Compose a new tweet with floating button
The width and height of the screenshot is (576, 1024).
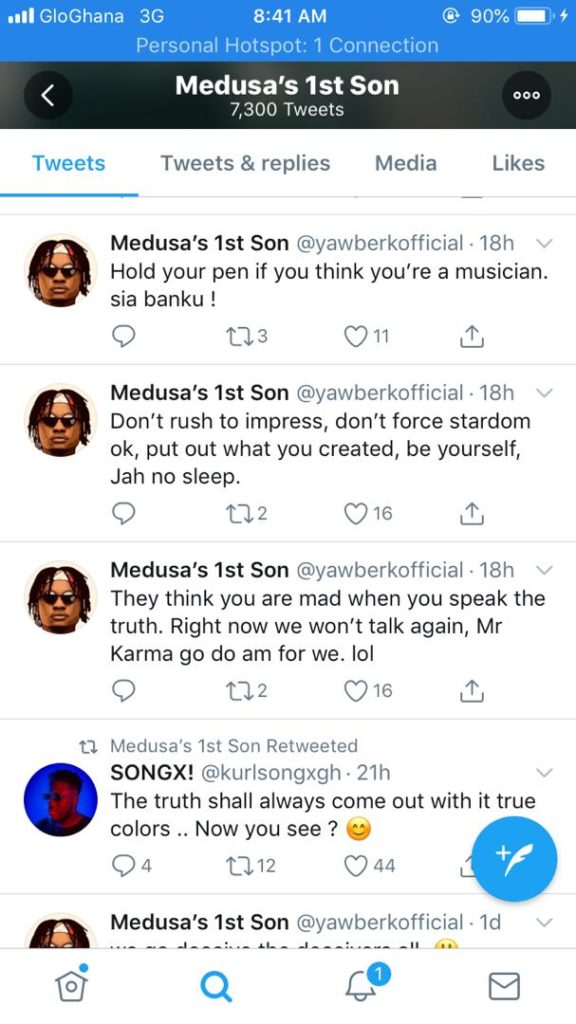515,859
